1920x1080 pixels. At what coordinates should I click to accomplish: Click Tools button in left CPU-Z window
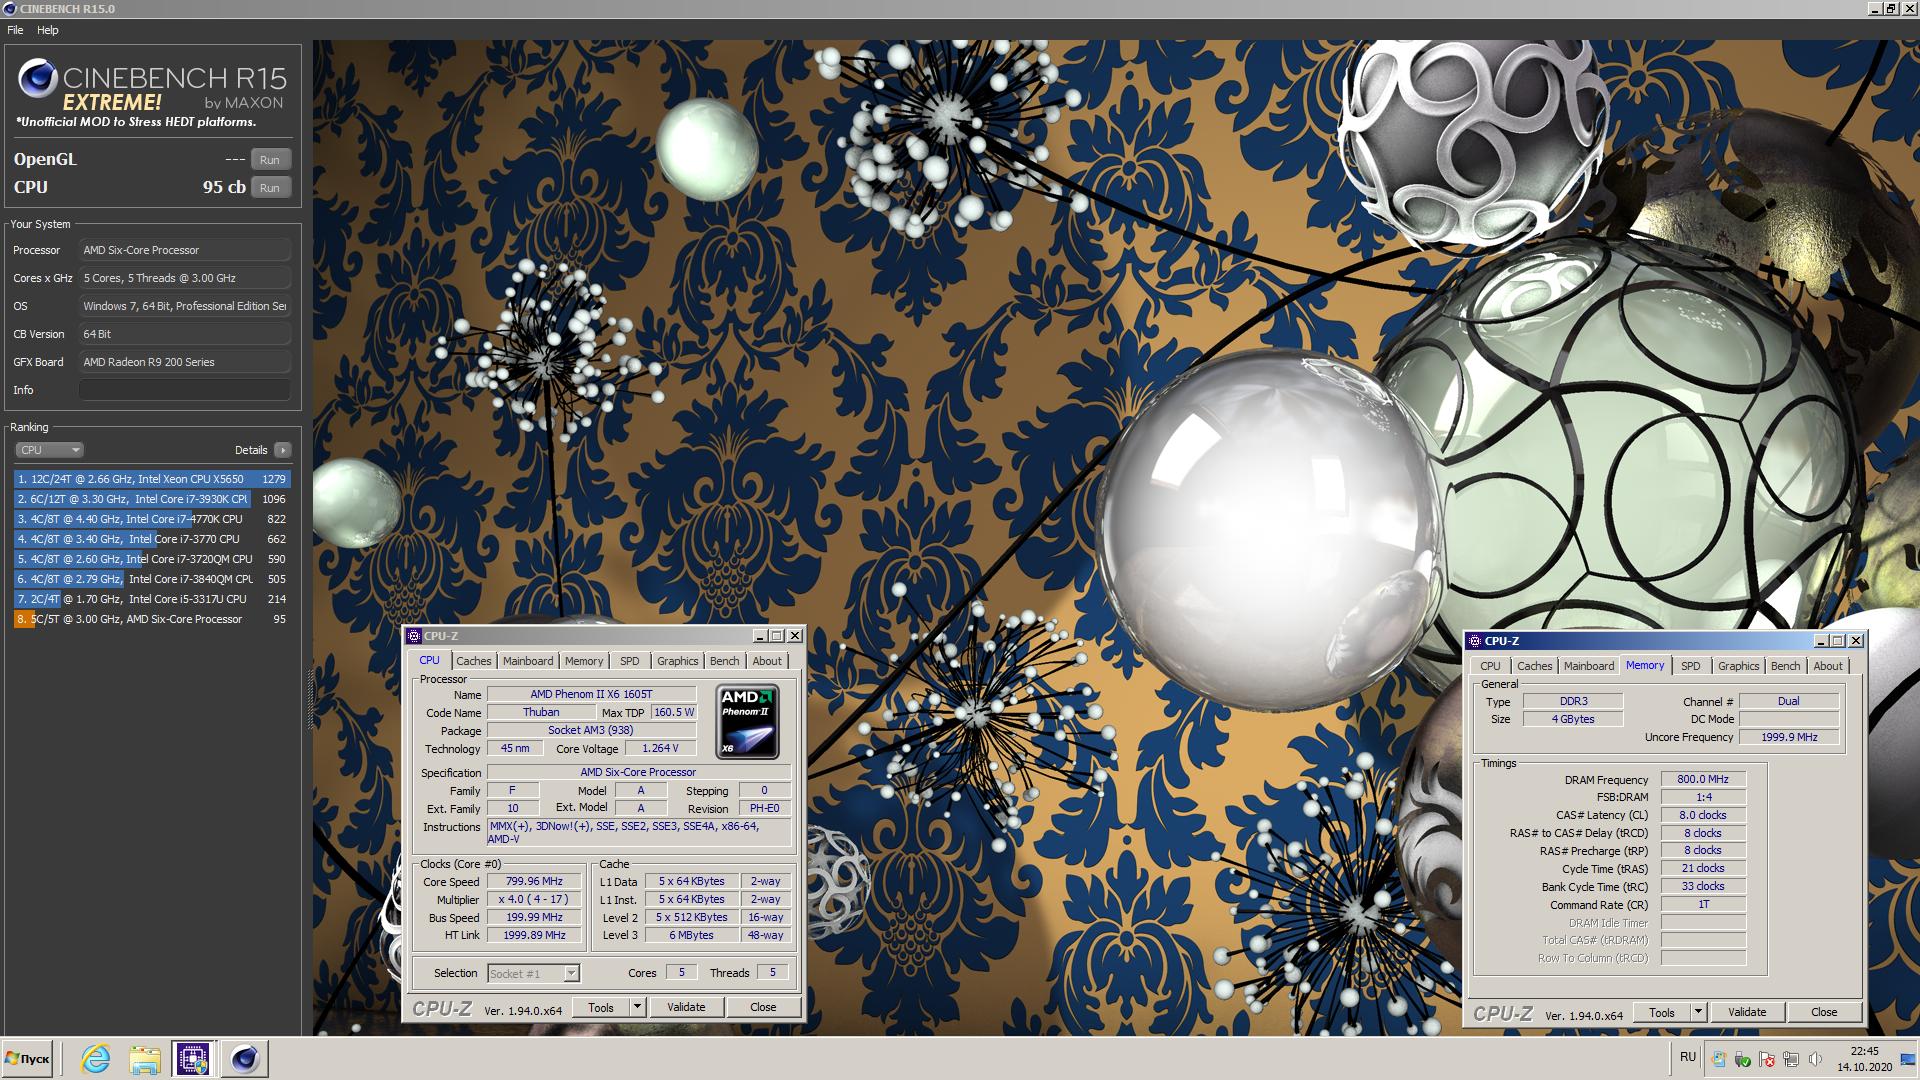pos(601,1007)
